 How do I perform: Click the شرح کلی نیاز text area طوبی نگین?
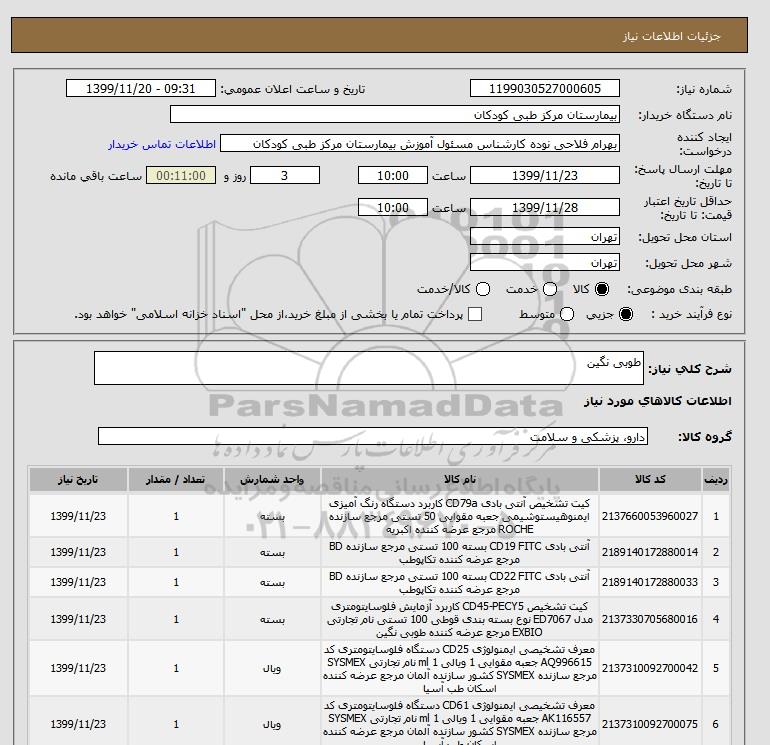click(x=369, y=368)
